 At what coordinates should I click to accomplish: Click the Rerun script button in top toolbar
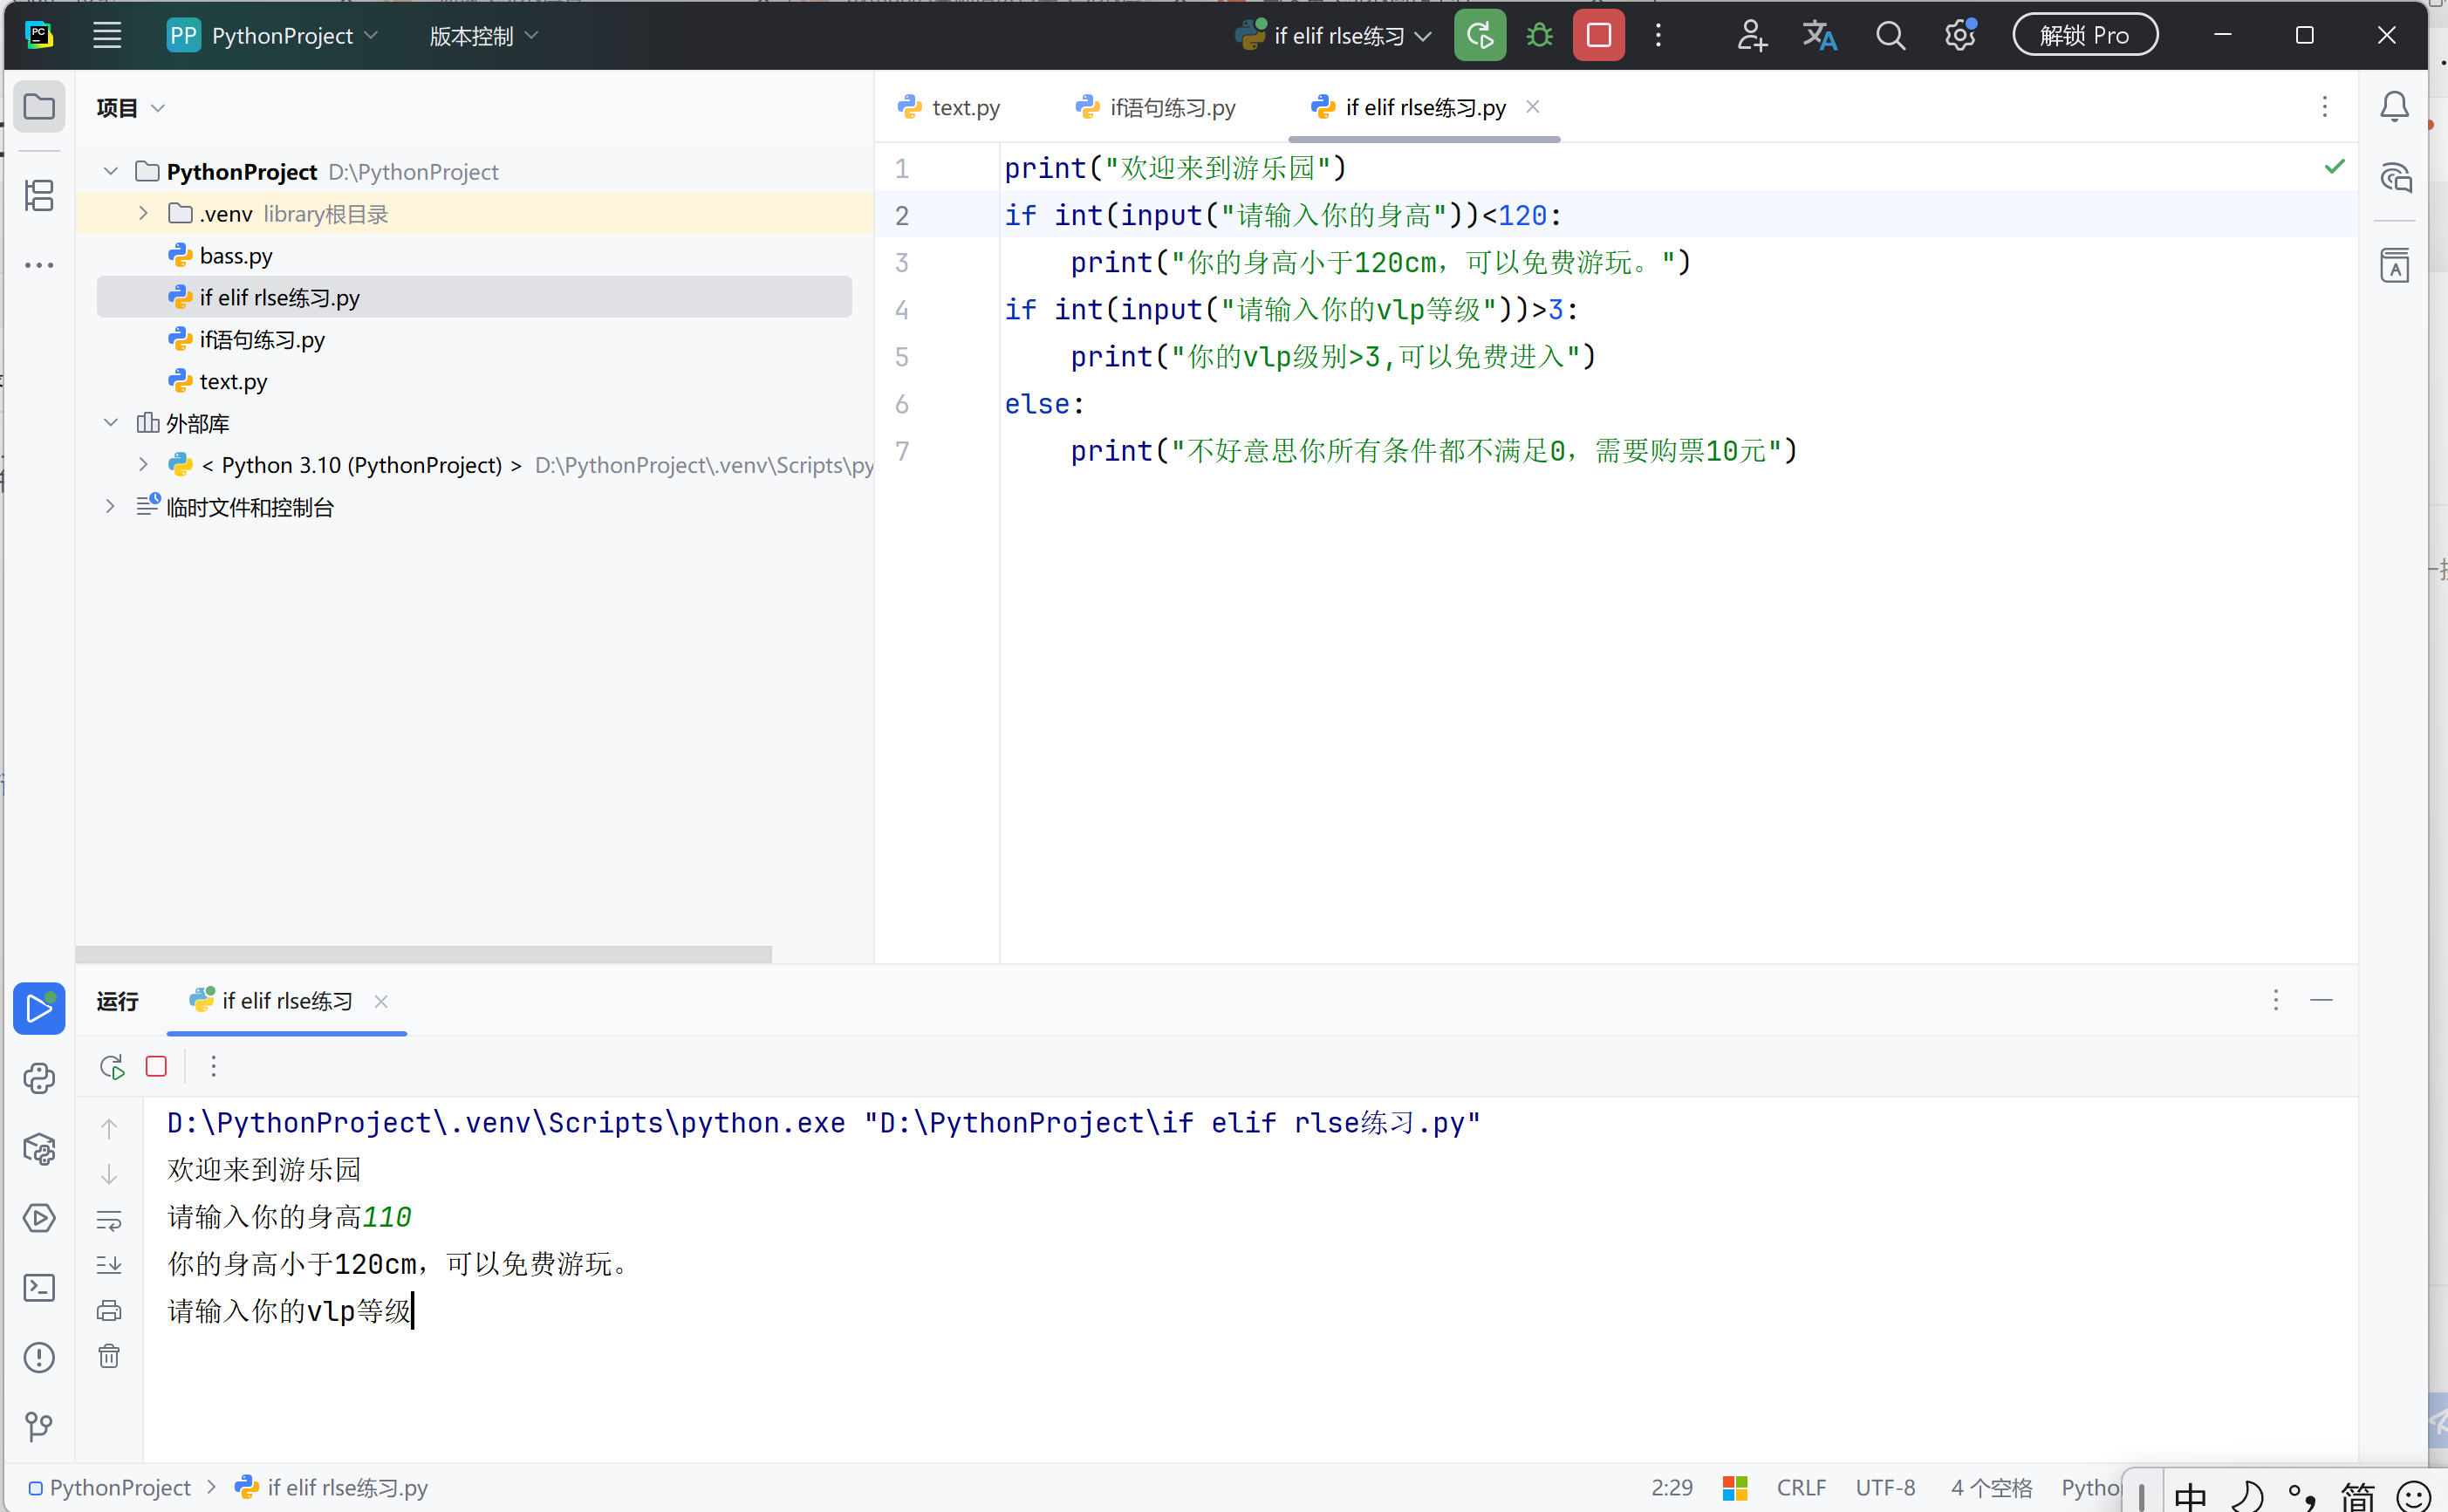1479,36
